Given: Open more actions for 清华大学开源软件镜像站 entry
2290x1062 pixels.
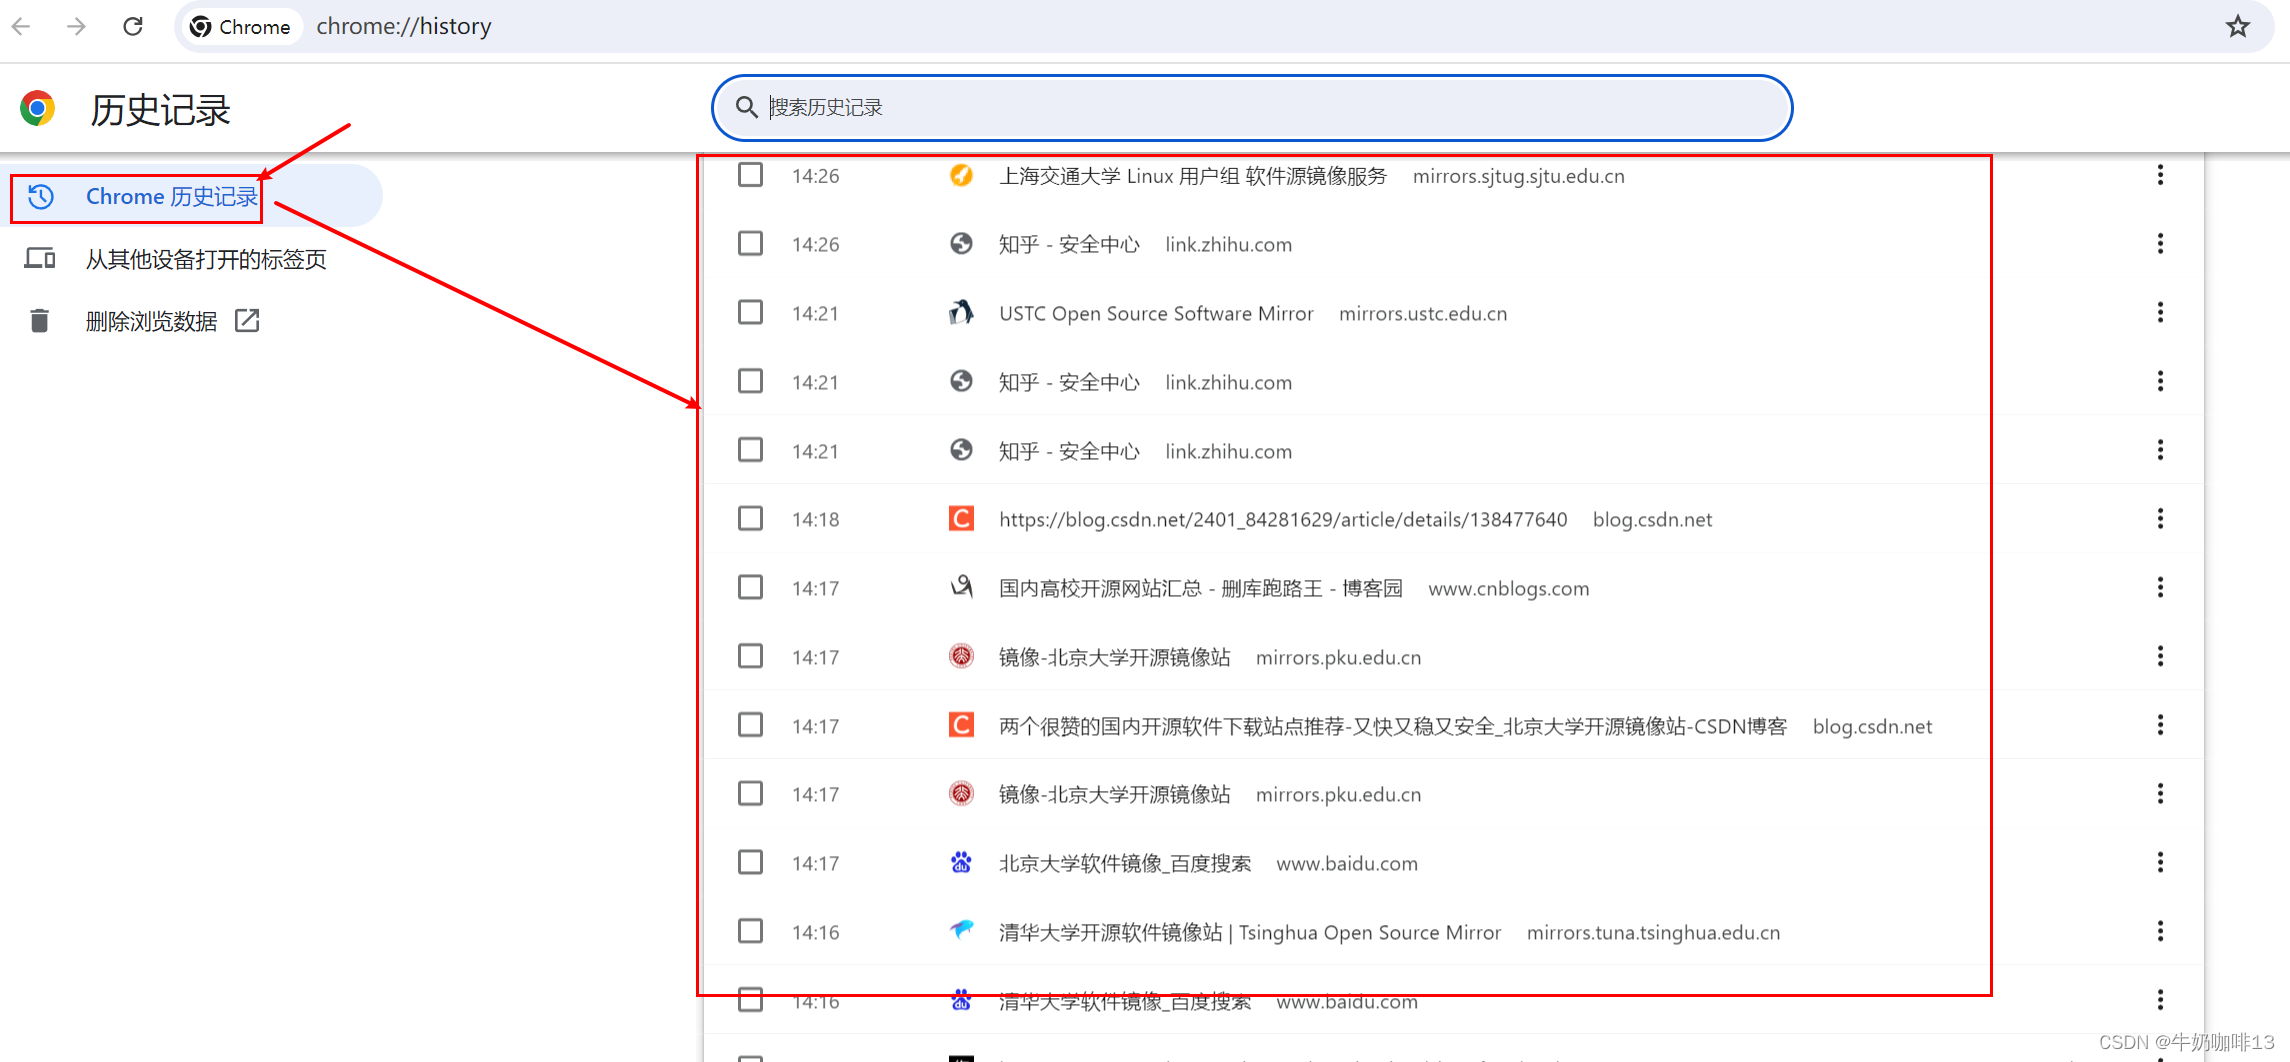Looking at the screenshot, I should [2160, 932].
